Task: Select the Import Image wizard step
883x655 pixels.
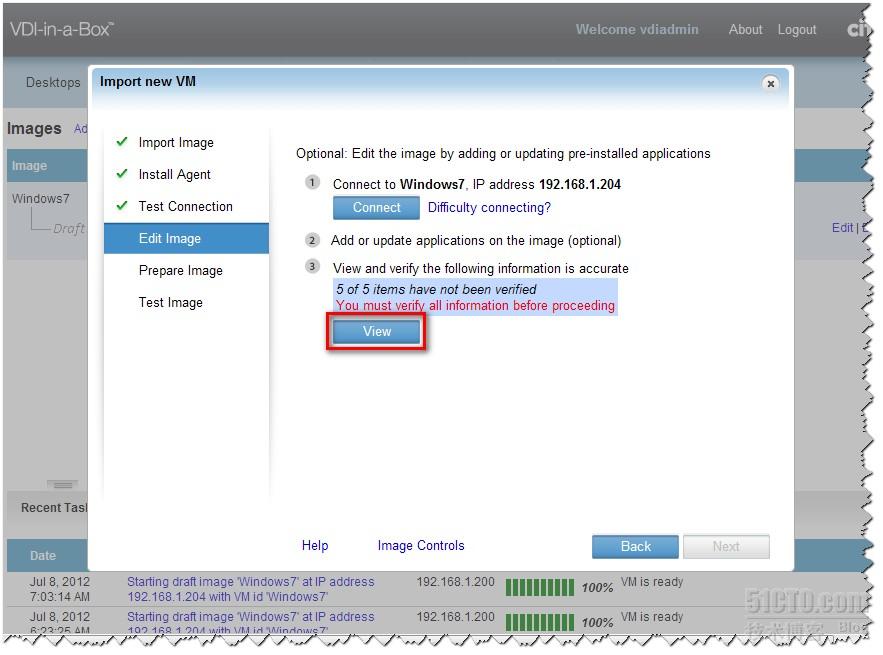Action: tap(176, 142)
